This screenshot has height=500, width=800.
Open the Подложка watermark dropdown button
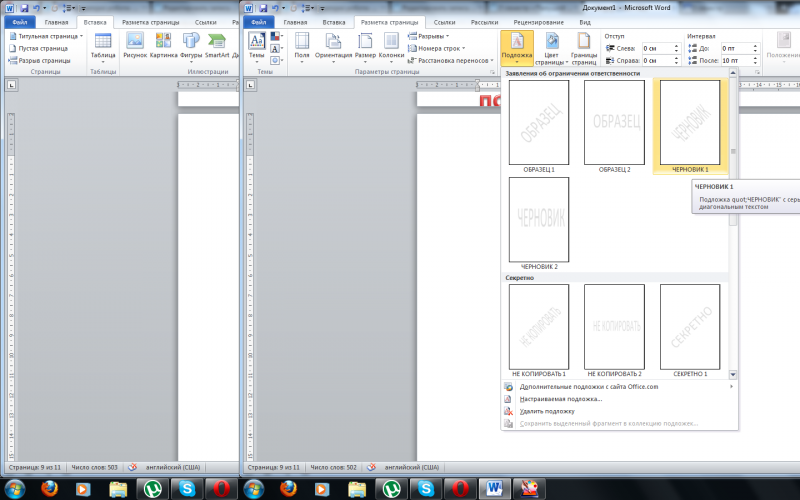pyautogui.click(x=517, y=48)
